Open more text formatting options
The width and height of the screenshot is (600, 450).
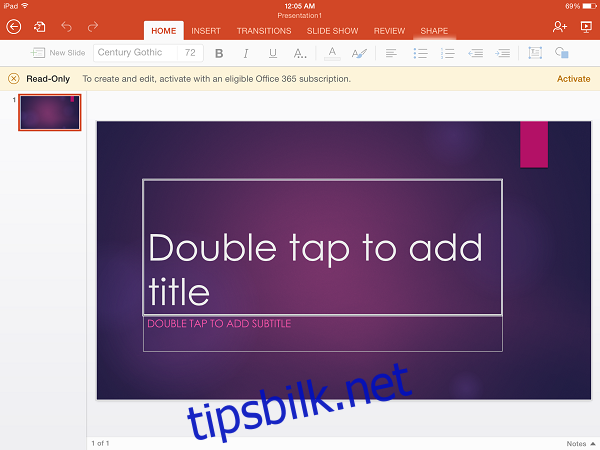pos(300,53)
